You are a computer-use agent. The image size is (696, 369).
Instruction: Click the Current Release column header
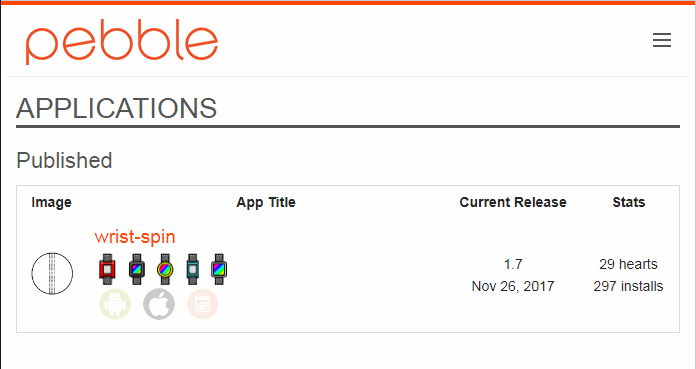click(513, 202)
